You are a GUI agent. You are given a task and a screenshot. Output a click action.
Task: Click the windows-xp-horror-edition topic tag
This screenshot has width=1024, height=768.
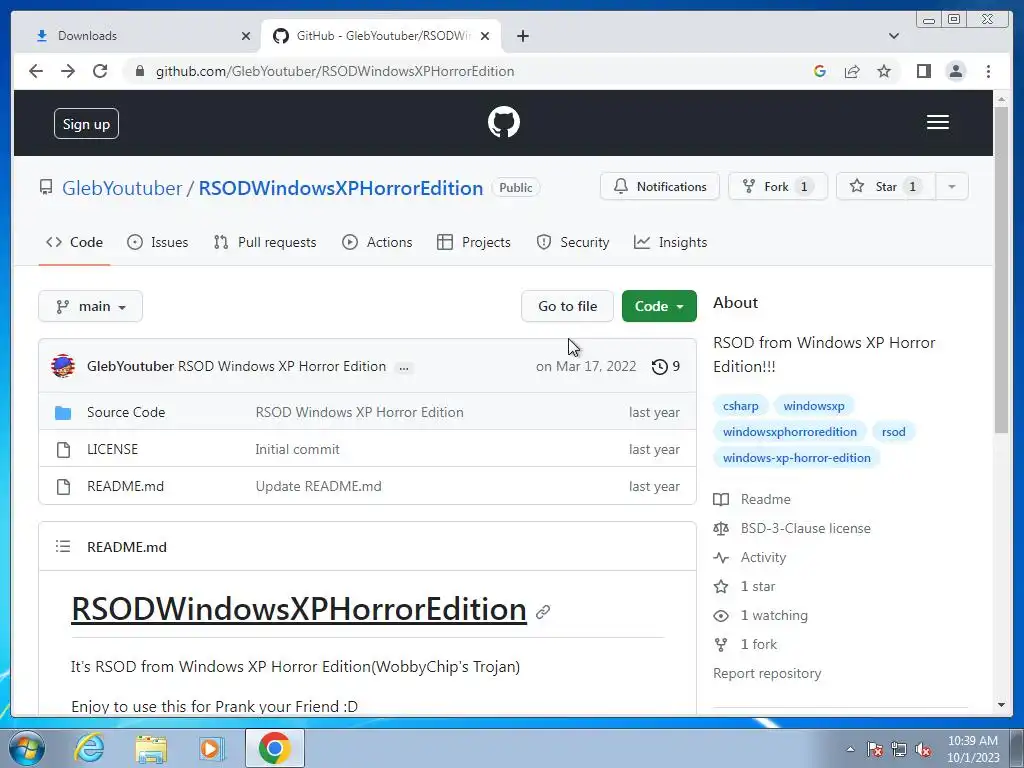(x=797, y=458)
